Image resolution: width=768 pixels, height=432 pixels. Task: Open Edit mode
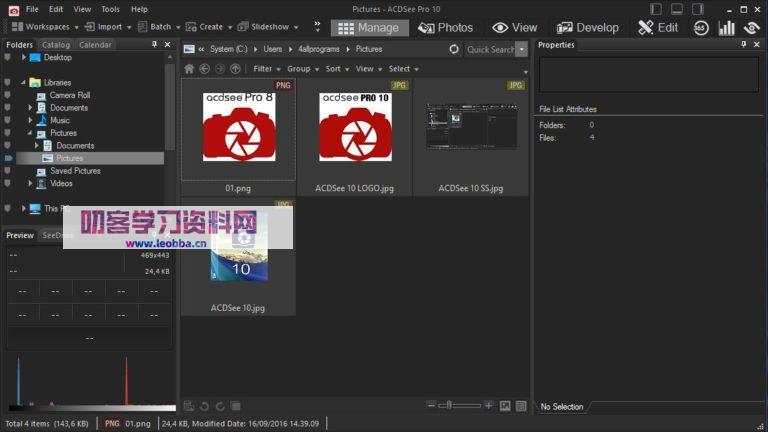click(658, 28)
